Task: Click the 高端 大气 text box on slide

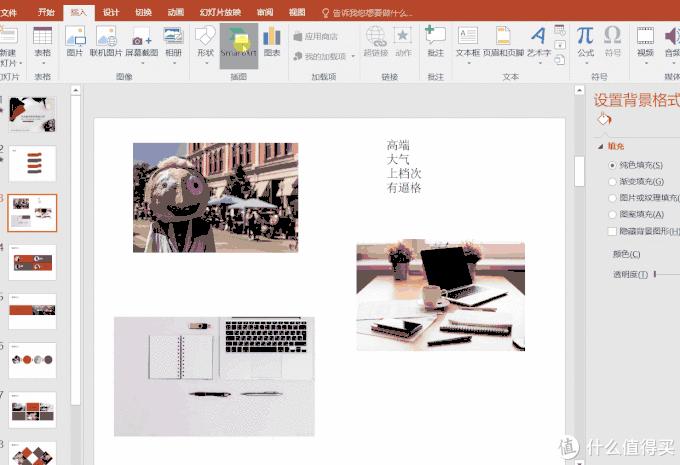Action: (404, 166)
